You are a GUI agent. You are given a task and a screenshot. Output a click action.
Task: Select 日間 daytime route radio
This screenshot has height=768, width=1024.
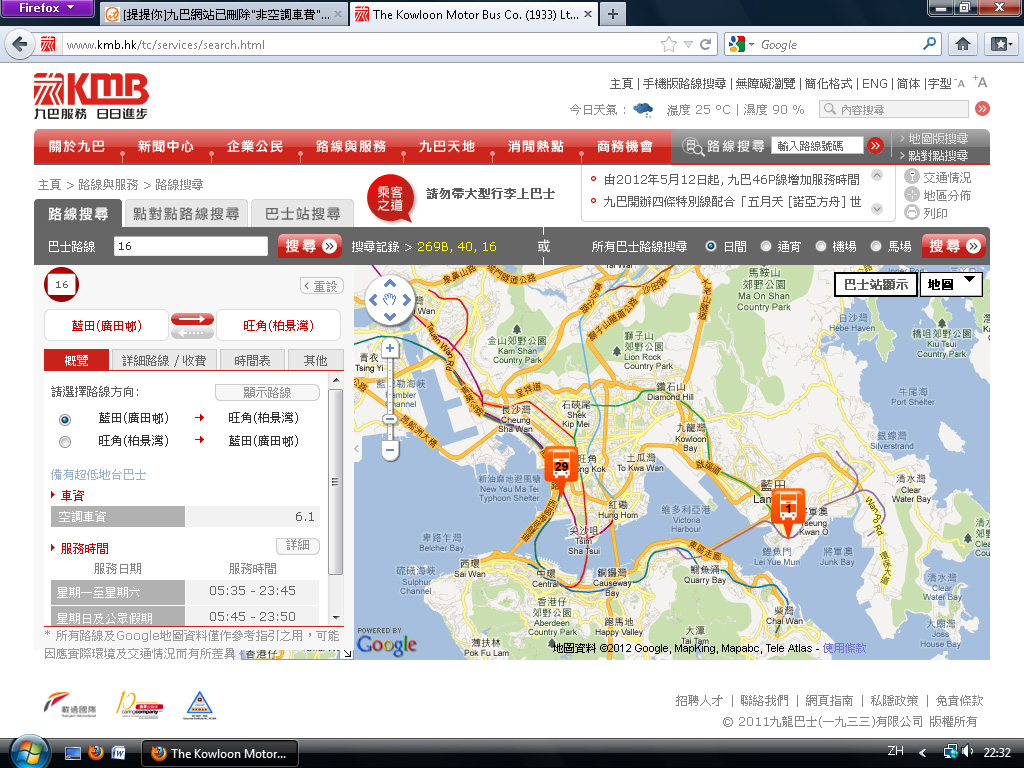click(711, 246)
